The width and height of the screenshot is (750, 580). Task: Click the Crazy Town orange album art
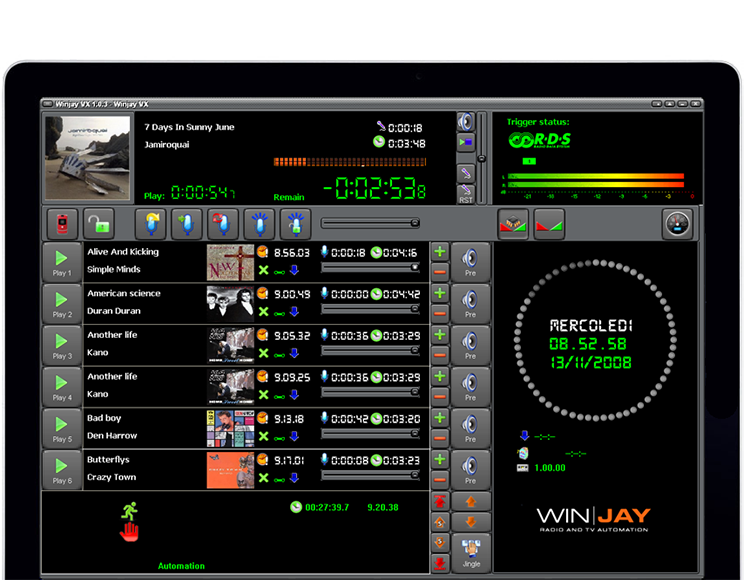(230, 471)
